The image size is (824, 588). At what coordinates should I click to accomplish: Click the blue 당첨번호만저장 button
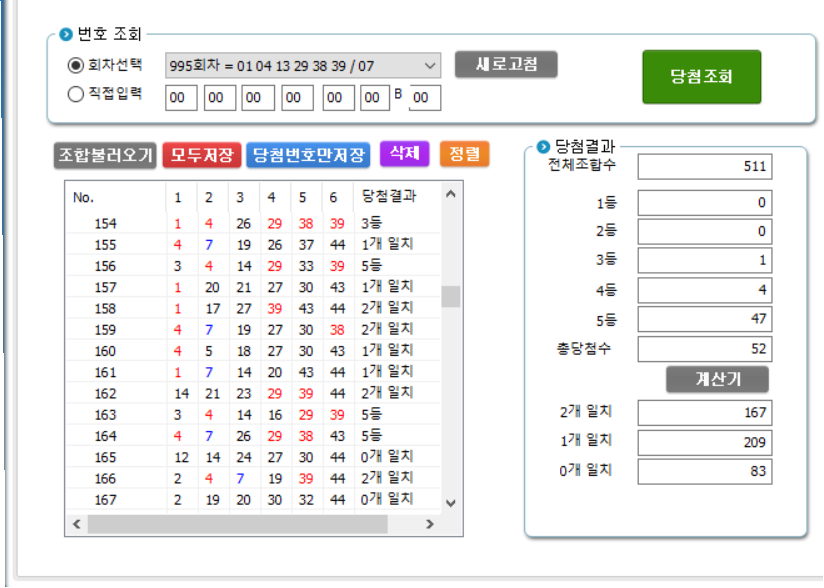click(308, 155)
